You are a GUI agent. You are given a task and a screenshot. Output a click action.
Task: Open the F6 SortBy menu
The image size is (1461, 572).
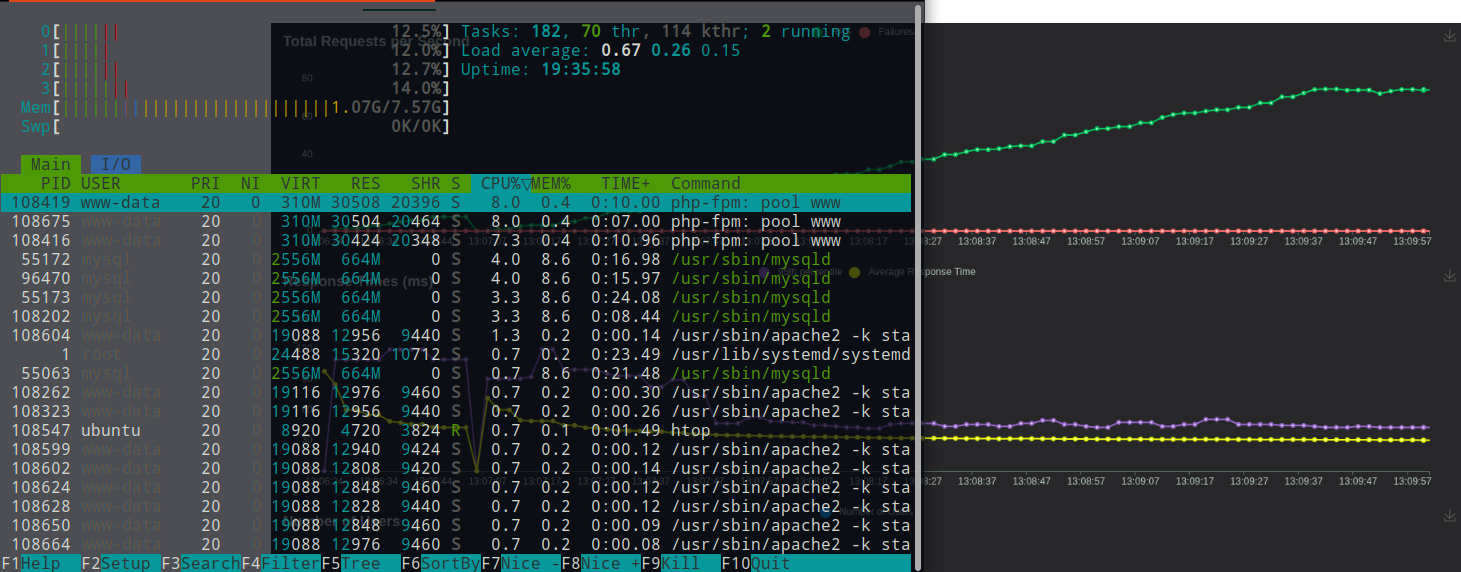[x=441, y=563]
